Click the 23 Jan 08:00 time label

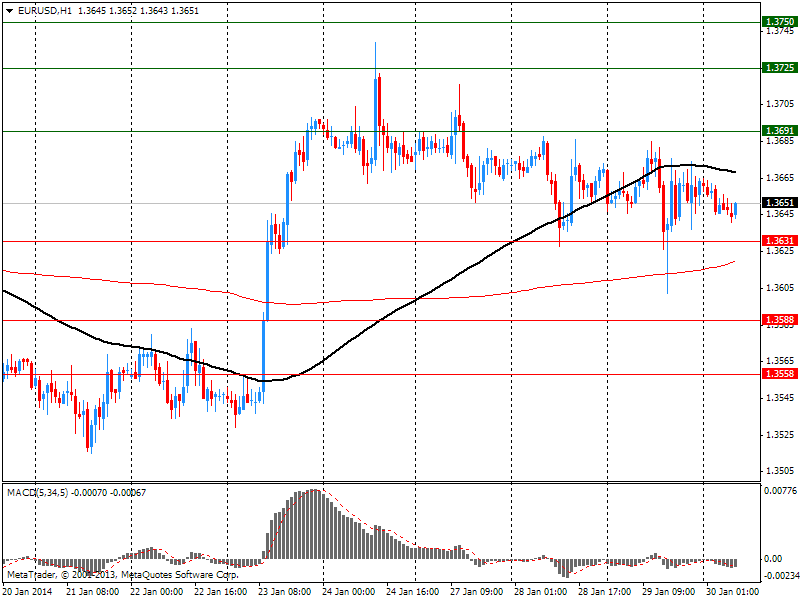click(x=285, y=592)
